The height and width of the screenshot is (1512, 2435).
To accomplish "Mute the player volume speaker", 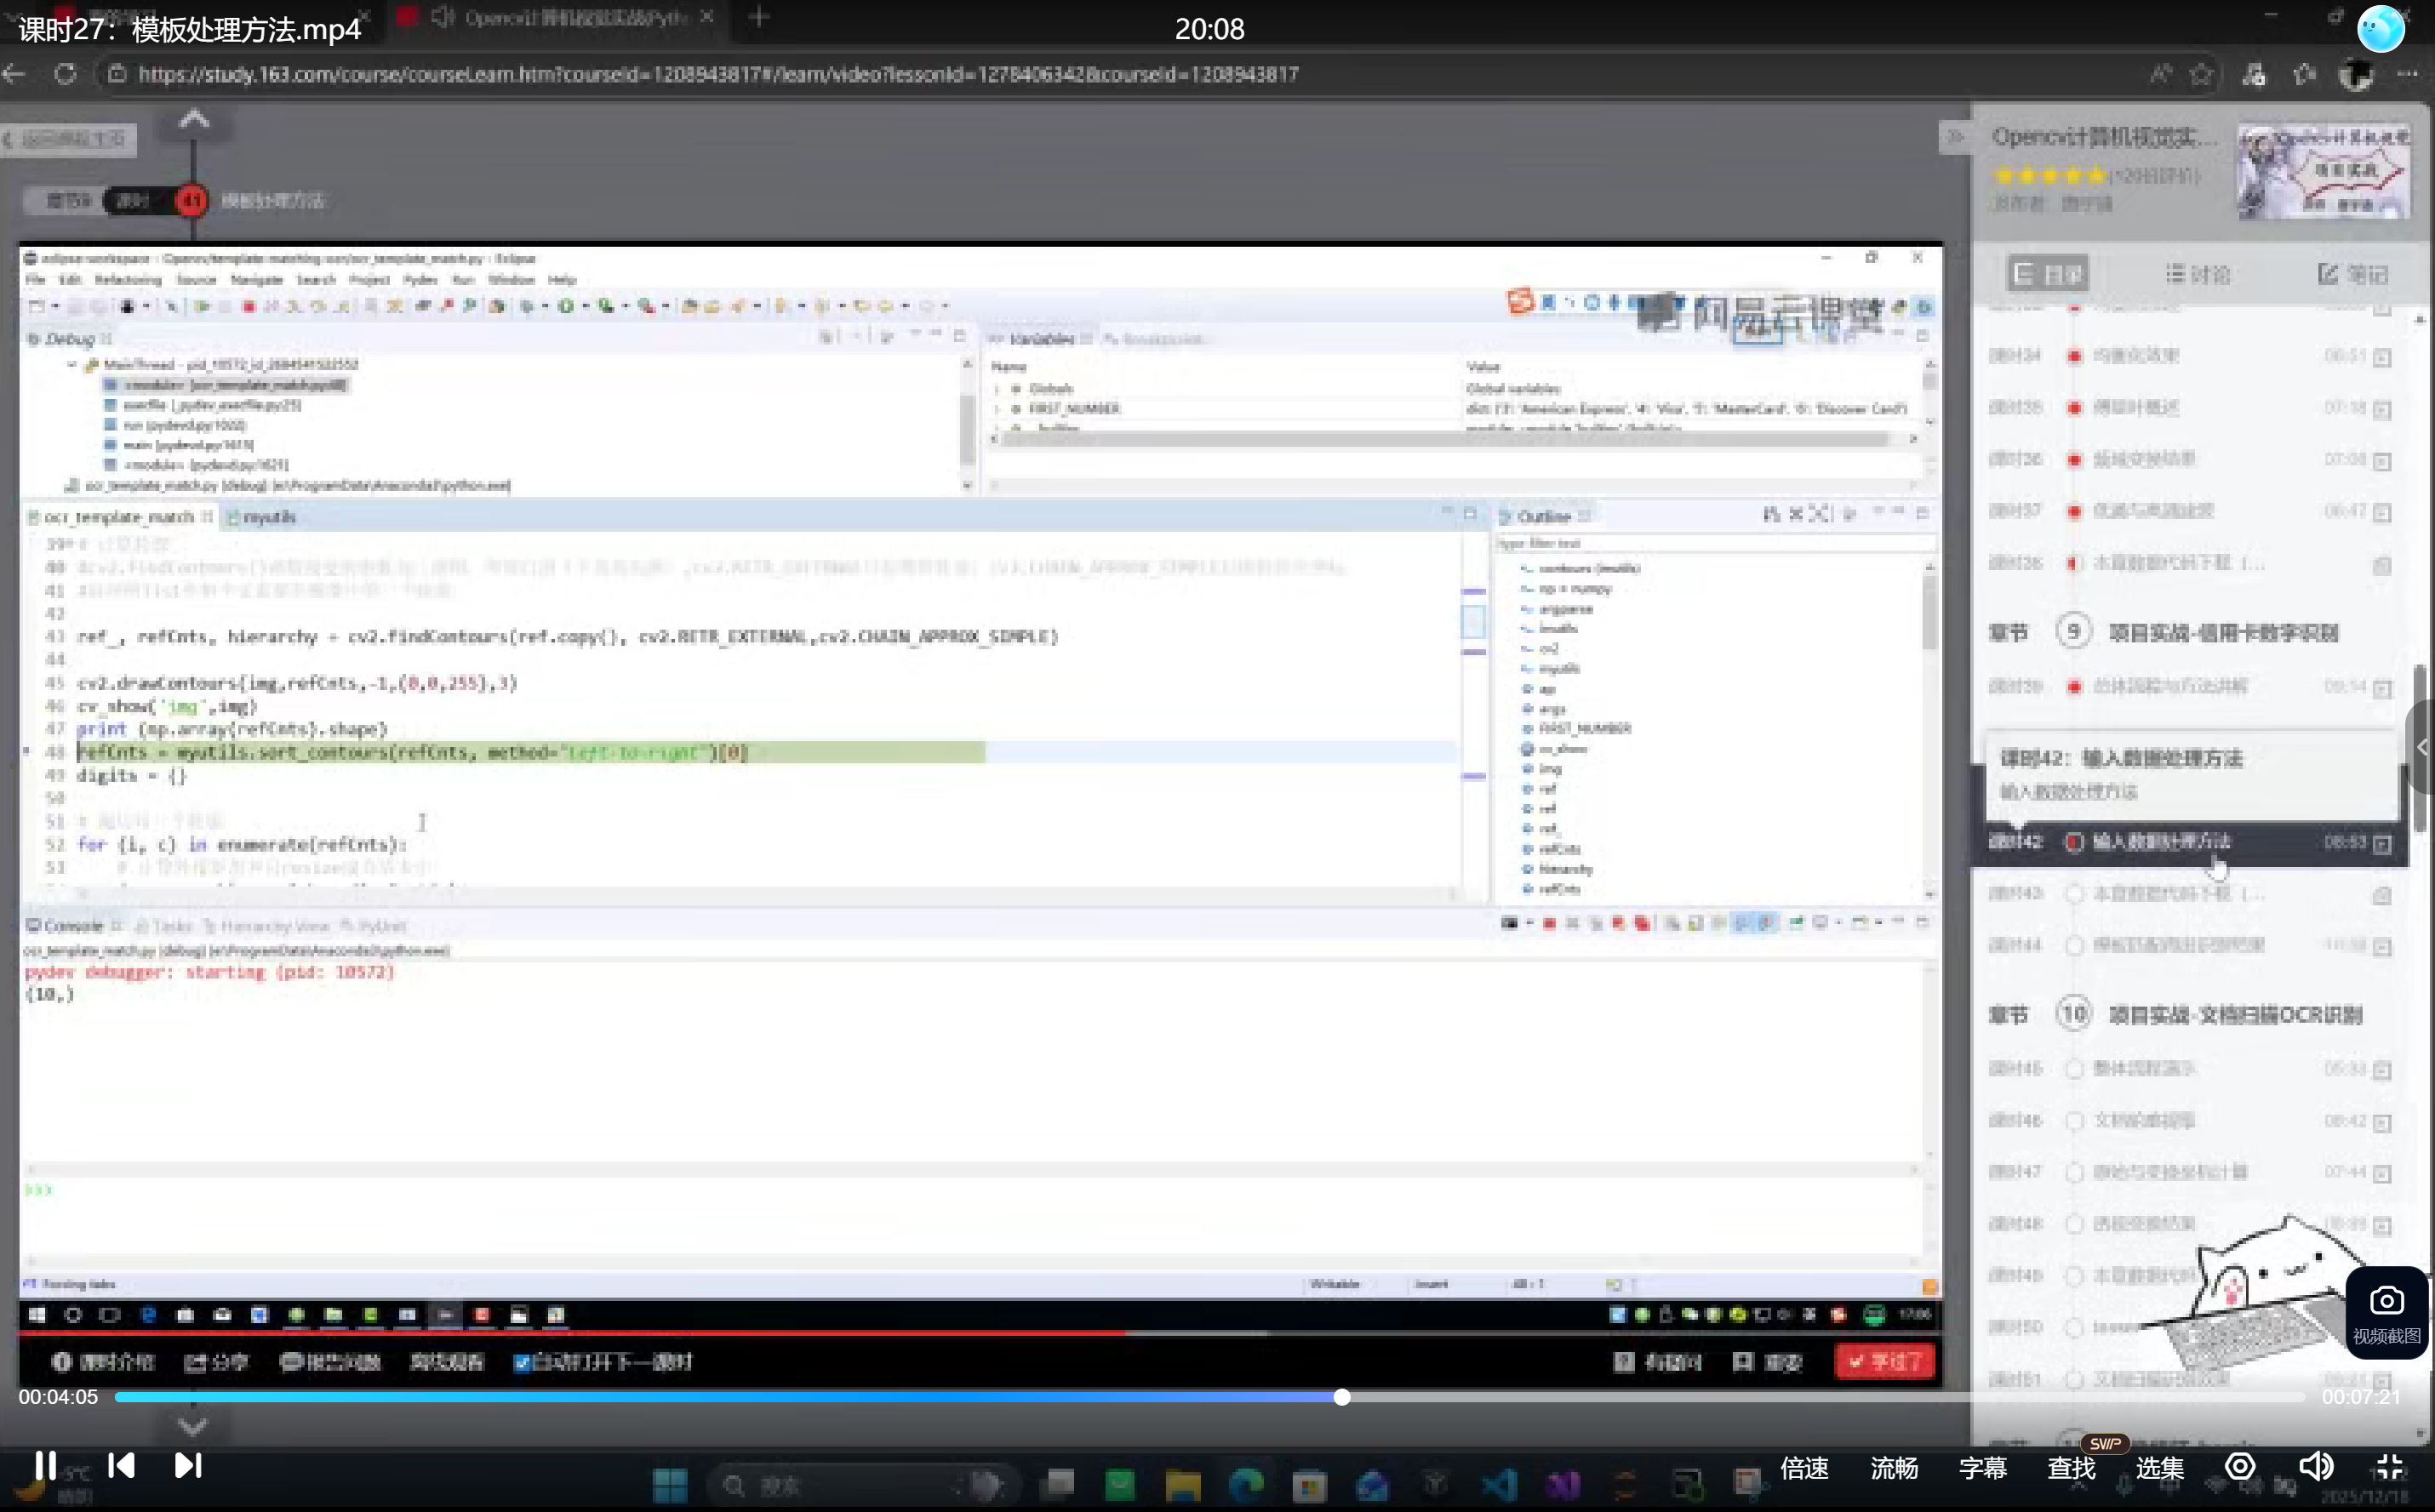I will [2316, 1467].
